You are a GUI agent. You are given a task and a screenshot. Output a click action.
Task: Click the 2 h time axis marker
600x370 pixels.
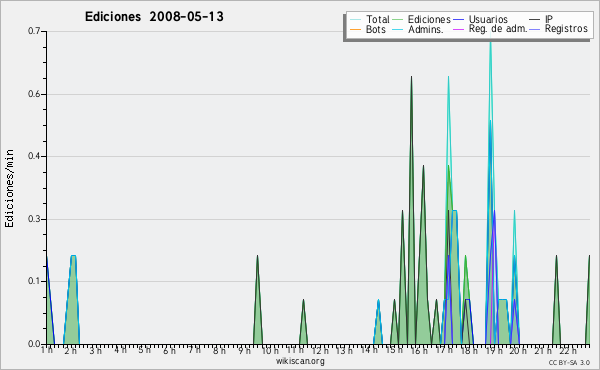click(70, 350)
